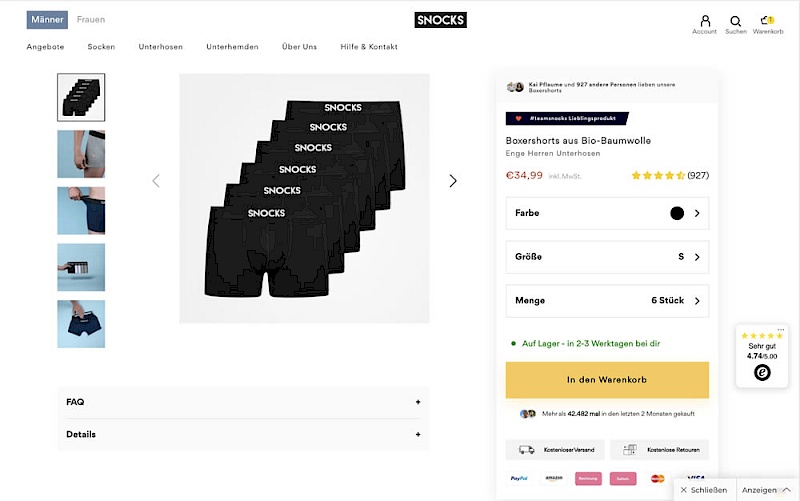The height and width of the screenshot is (501, 800).
Task: Click Schließen on cookie banner
Action: click(x=704, y=490)
